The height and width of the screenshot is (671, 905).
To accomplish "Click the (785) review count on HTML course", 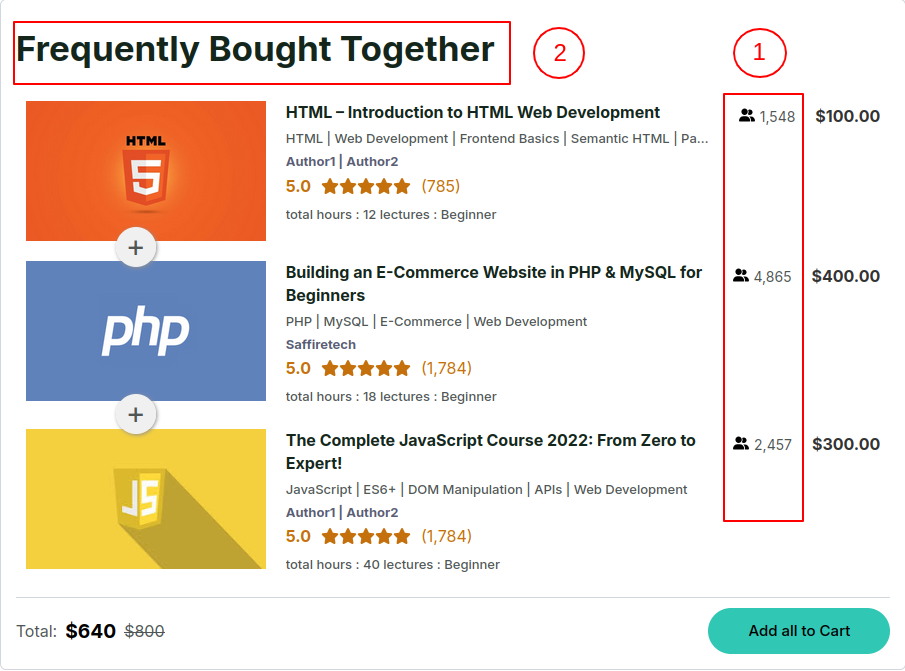I will click(x=441, y=186).
